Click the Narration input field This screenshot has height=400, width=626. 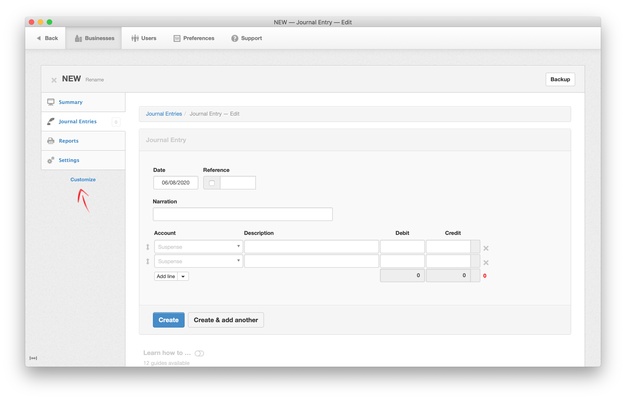[x=243, y=214]
